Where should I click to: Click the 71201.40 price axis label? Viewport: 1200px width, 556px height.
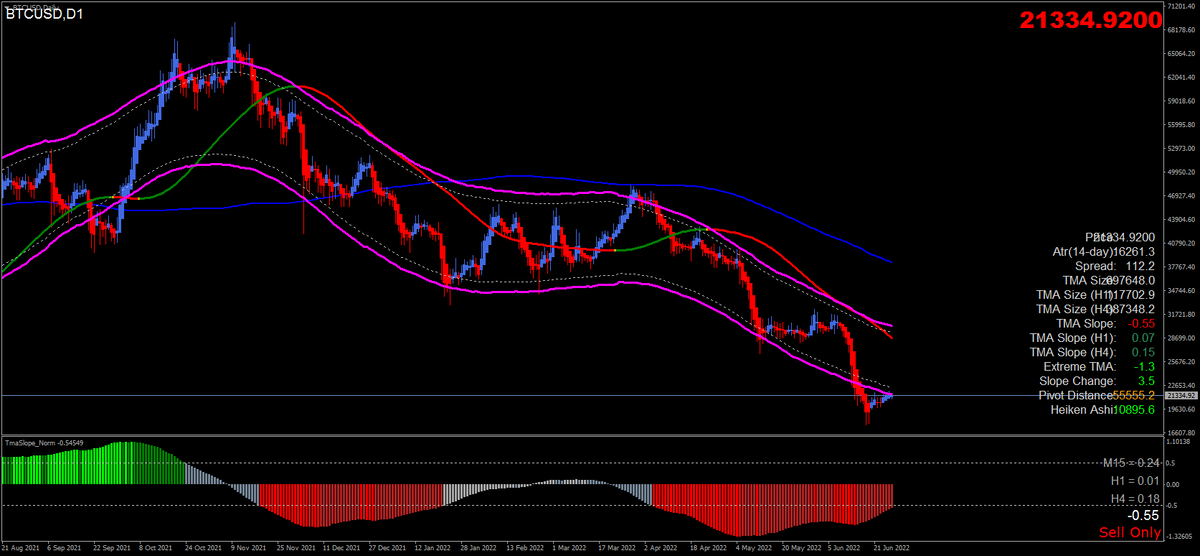click(1182, 6)
